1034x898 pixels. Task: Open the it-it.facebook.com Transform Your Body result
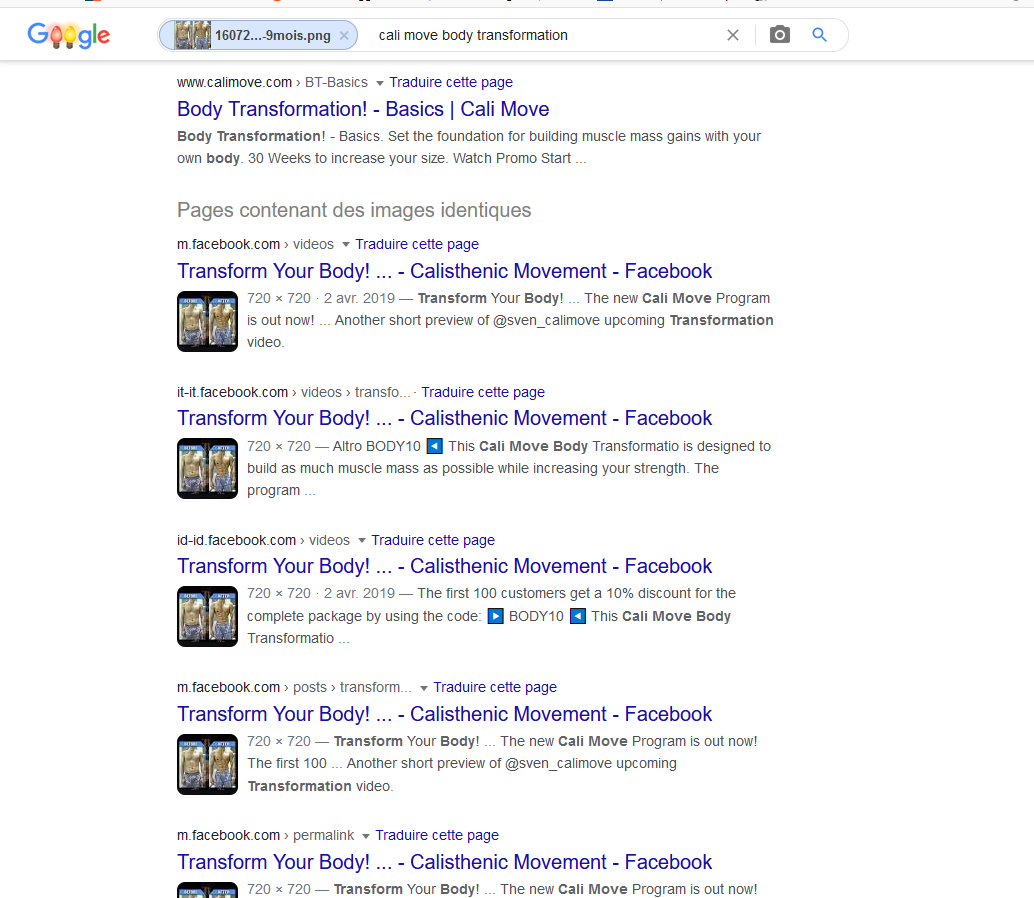click(x=444, y=418)
